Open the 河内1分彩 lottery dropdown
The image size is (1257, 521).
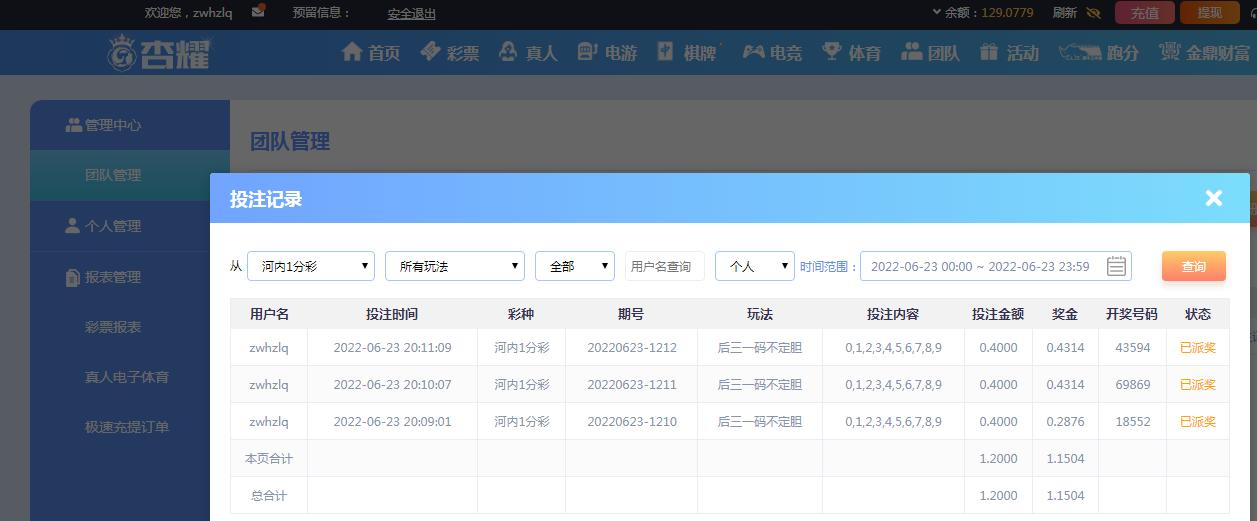311,266
